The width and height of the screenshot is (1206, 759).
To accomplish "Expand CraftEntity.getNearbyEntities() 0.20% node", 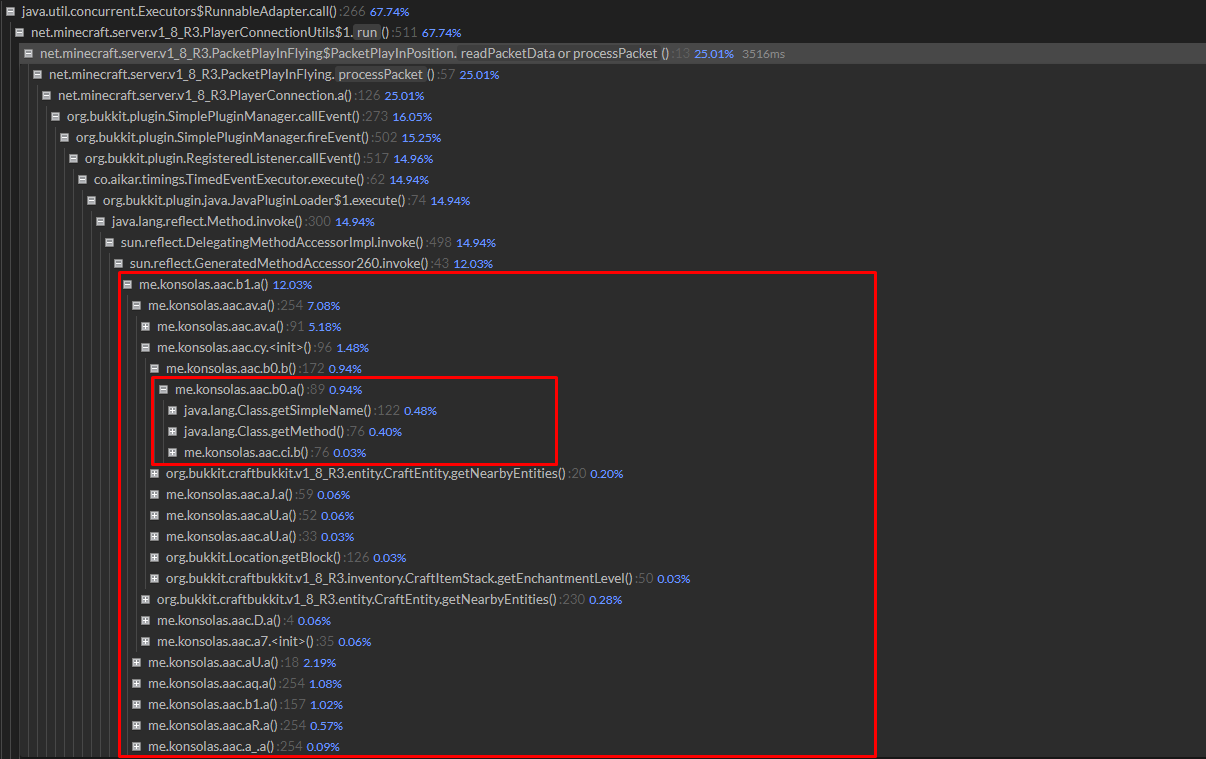I will [155, 473].
